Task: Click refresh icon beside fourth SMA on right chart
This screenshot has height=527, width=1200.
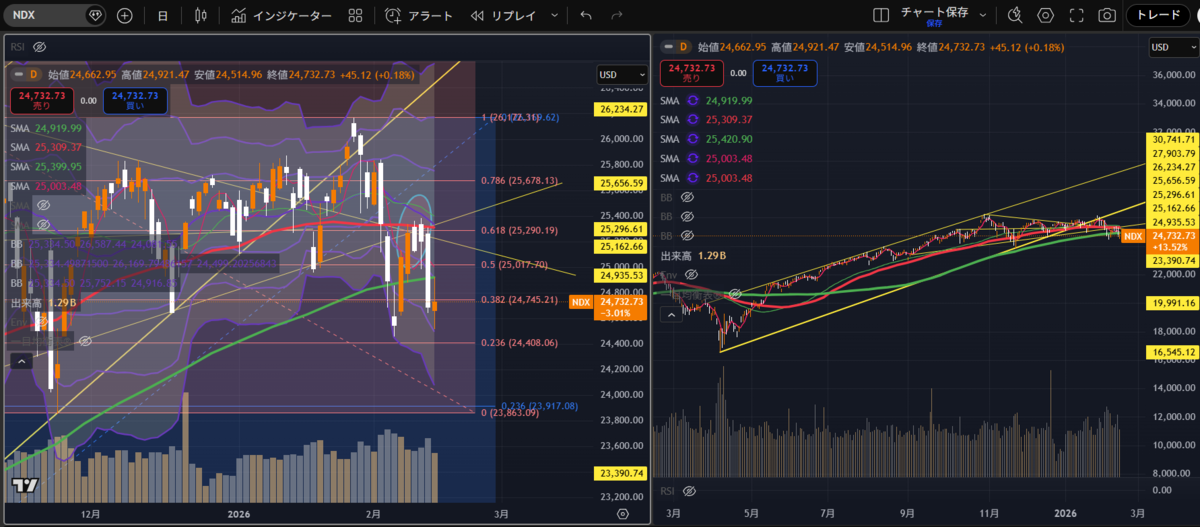Action: click(694, 159)
